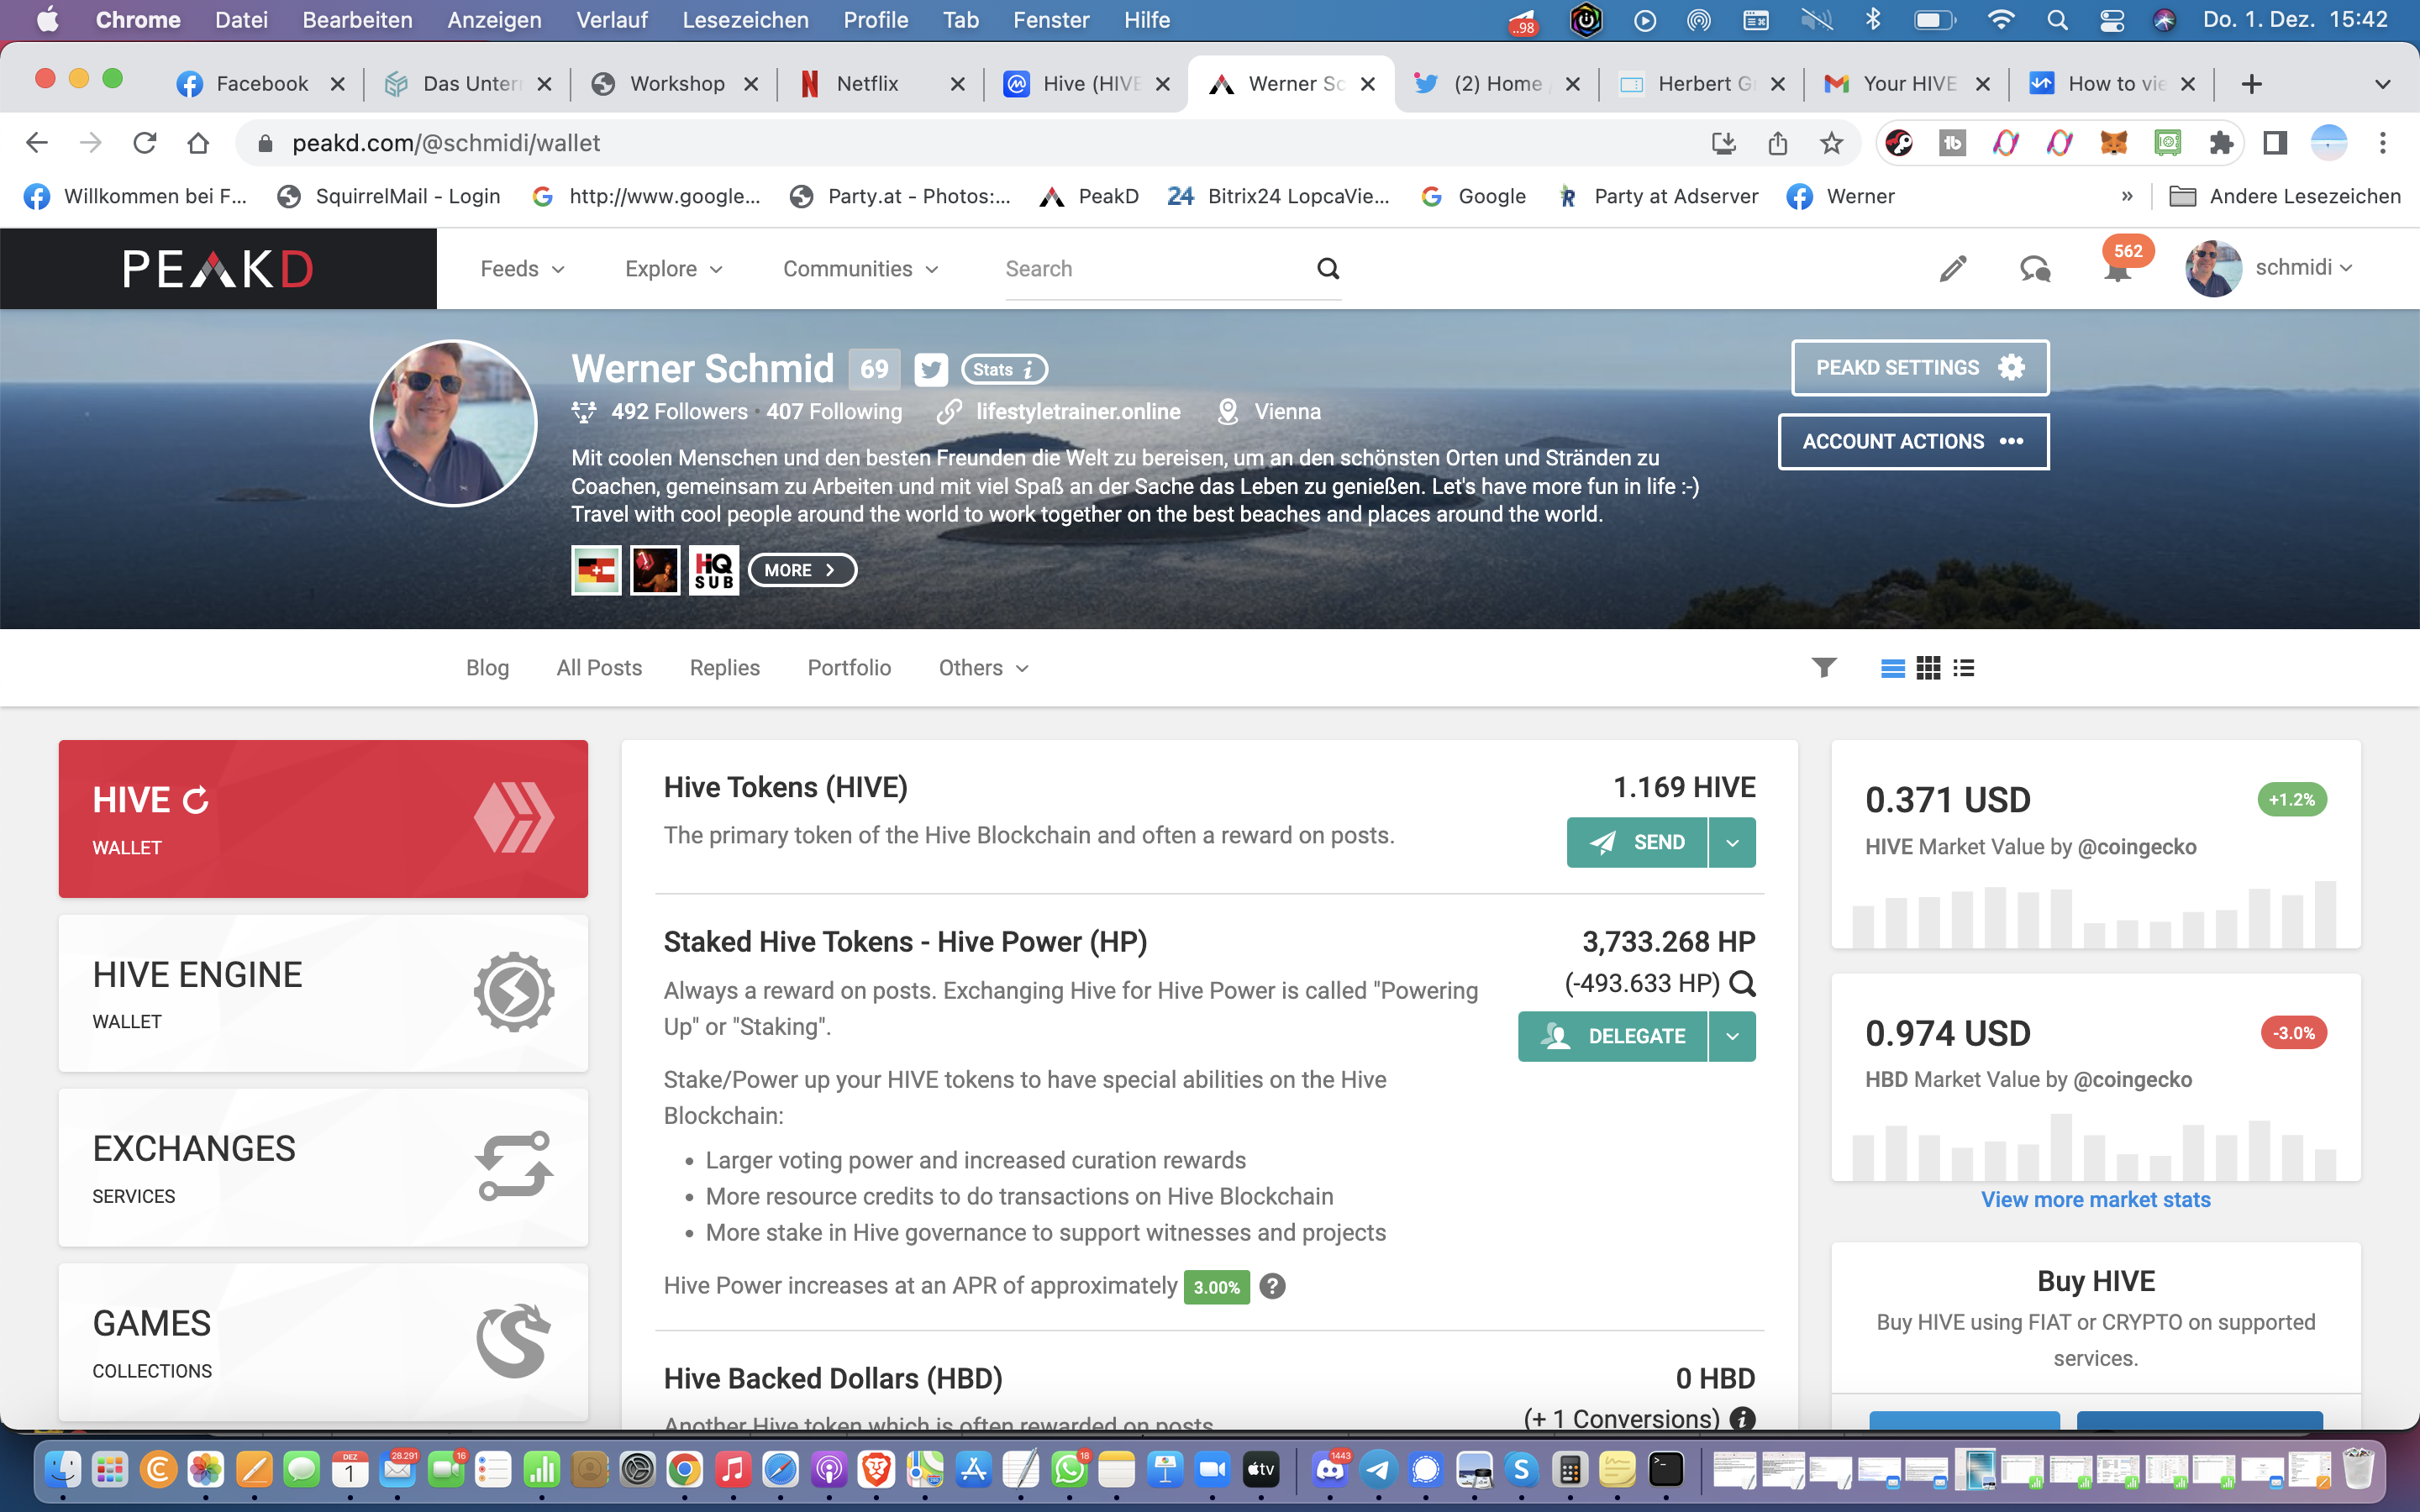The height and width of the screenshot is (1512, 2420).
Task: Open PEAKD SETTINGS button
Action: [x=1920, y=368]
